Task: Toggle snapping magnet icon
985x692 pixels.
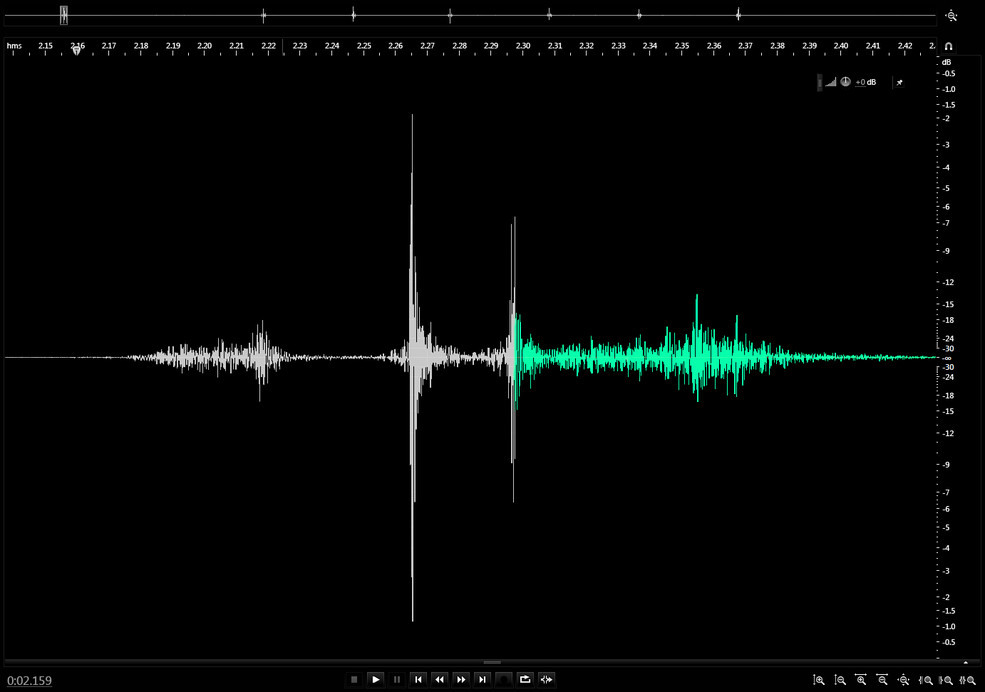Action: pyautogui.click(x=949, y=46)
